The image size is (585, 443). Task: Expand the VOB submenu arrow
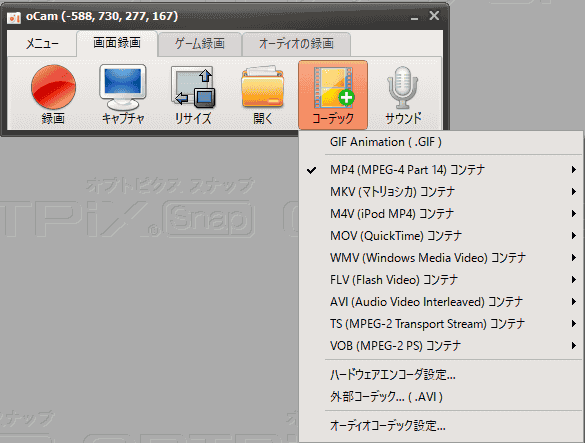pyautogui.click(x=573, y=346)
